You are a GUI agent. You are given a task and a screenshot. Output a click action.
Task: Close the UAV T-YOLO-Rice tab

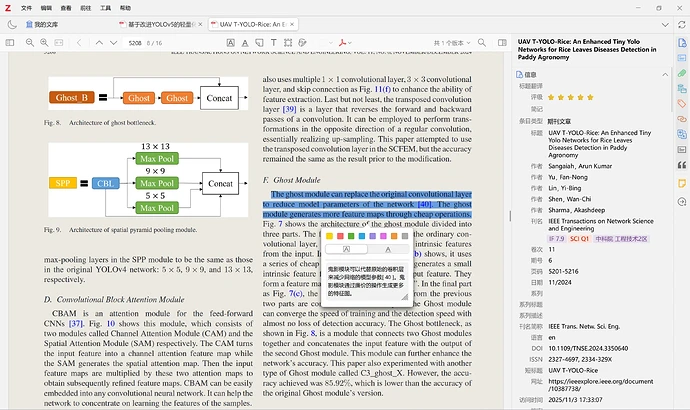tap(292, 24)
